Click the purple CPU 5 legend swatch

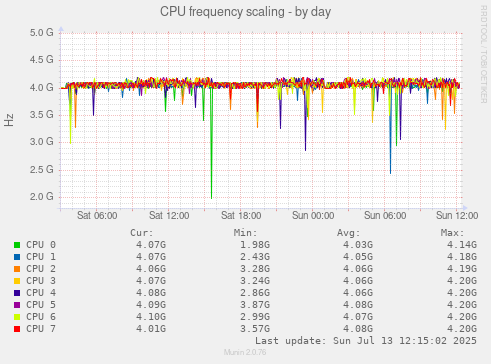17,305
